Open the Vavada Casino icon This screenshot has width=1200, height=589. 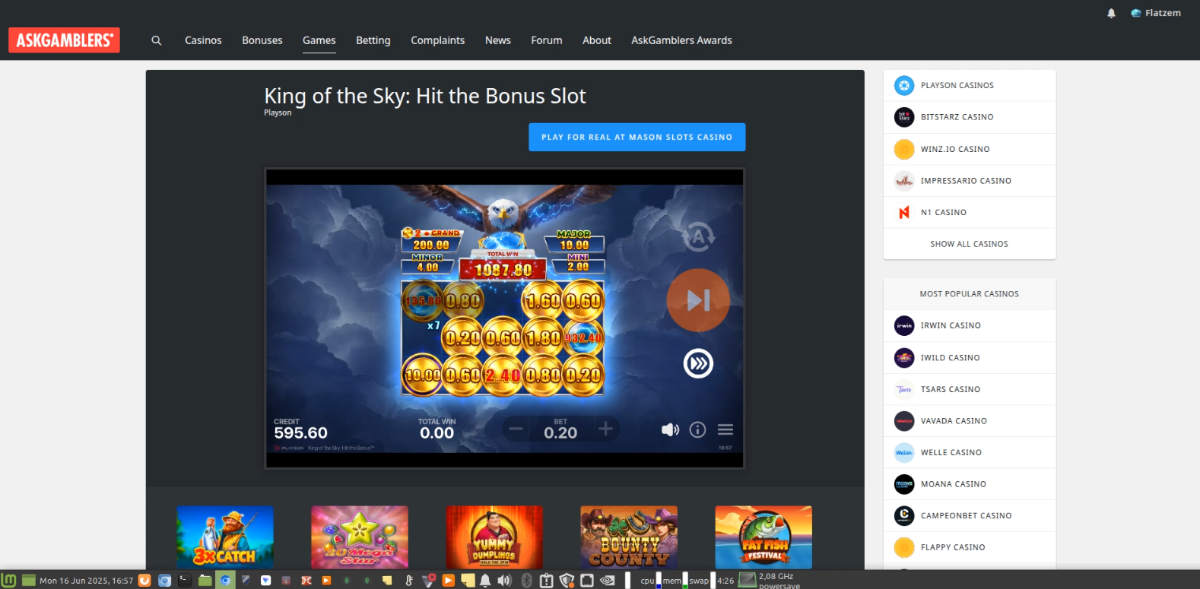[x=904, y=421]
